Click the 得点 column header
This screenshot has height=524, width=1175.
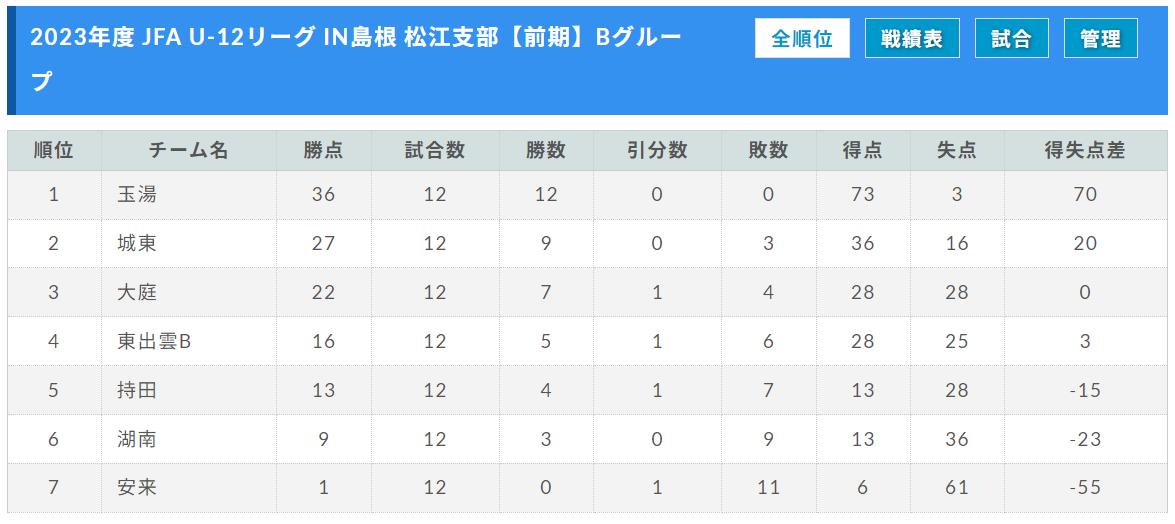[x=863, y=151]
